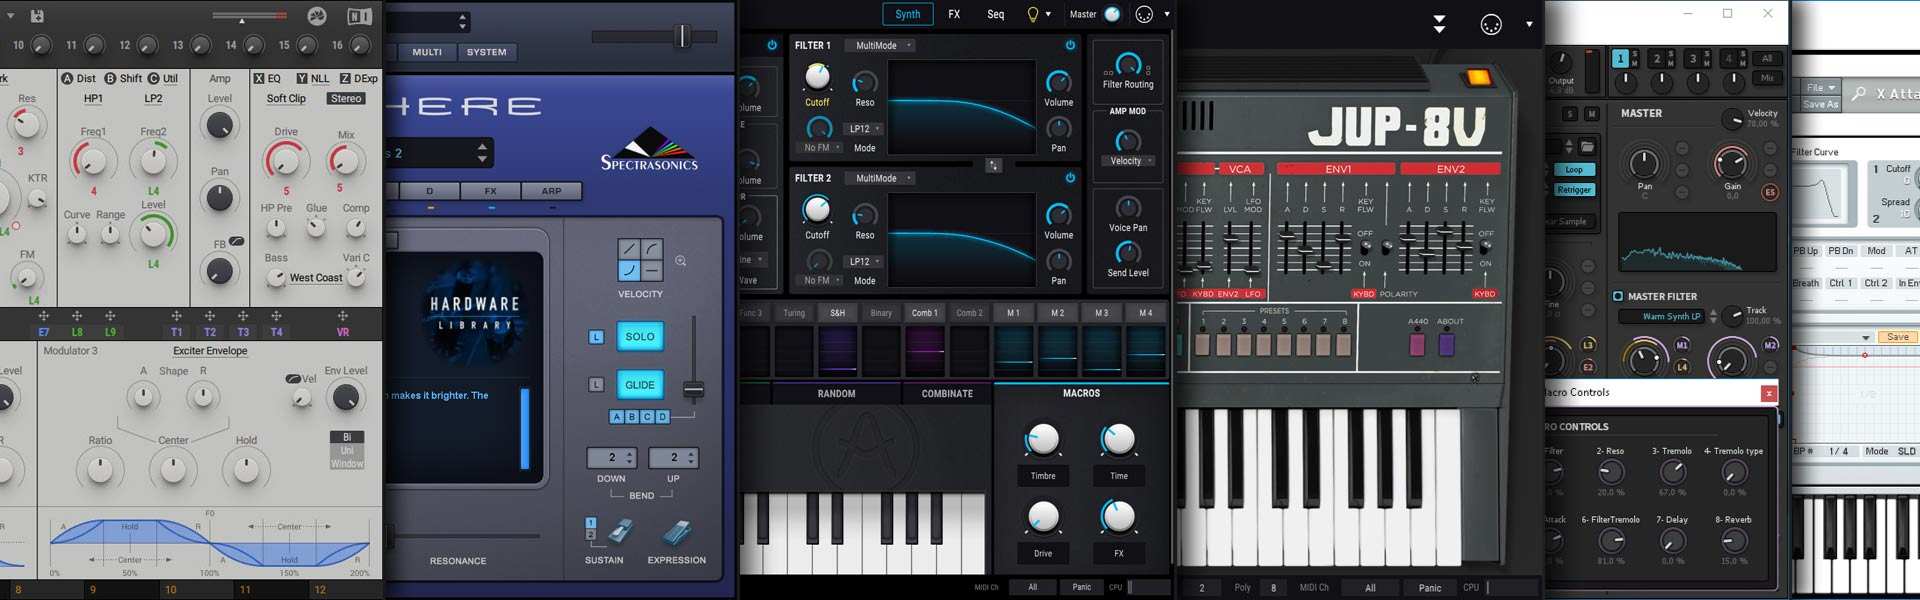Switch to the Seq tab in Pigments
This screenshot has width=1920, height=600.
point(996,14)
